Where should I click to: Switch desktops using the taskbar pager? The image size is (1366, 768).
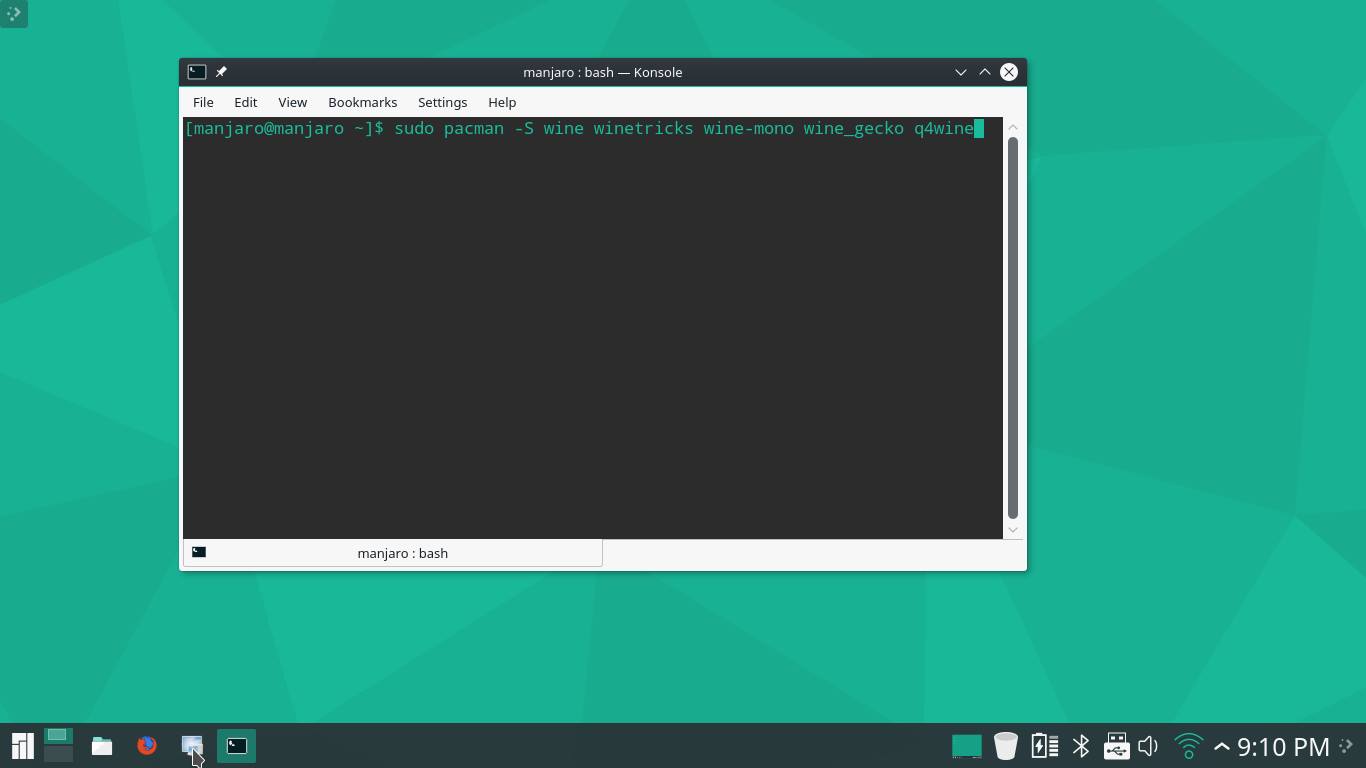[57, 745]
